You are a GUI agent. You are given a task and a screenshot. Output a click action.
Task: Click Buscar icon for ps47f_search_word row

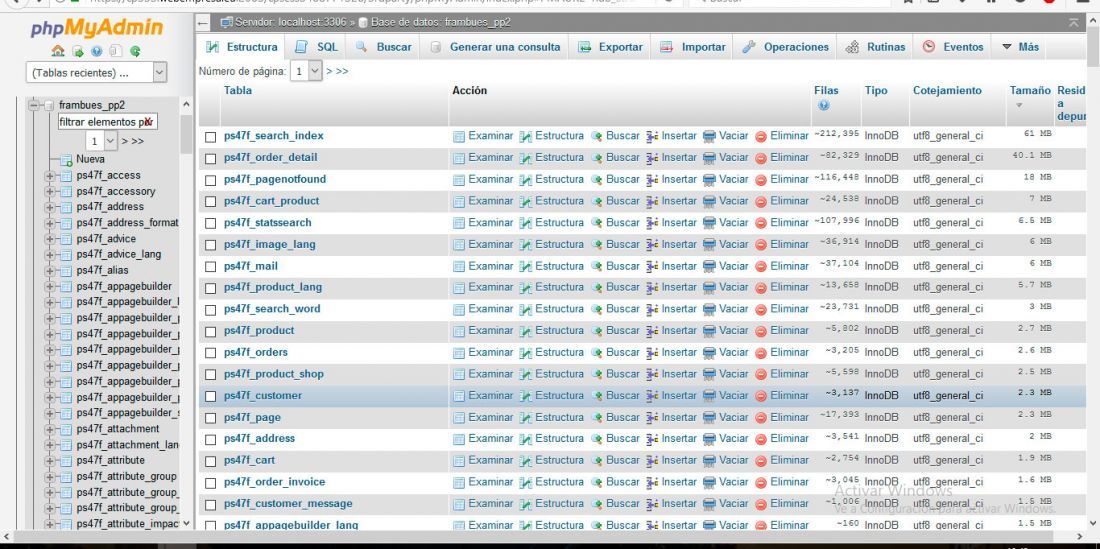[x=597, y=310]
